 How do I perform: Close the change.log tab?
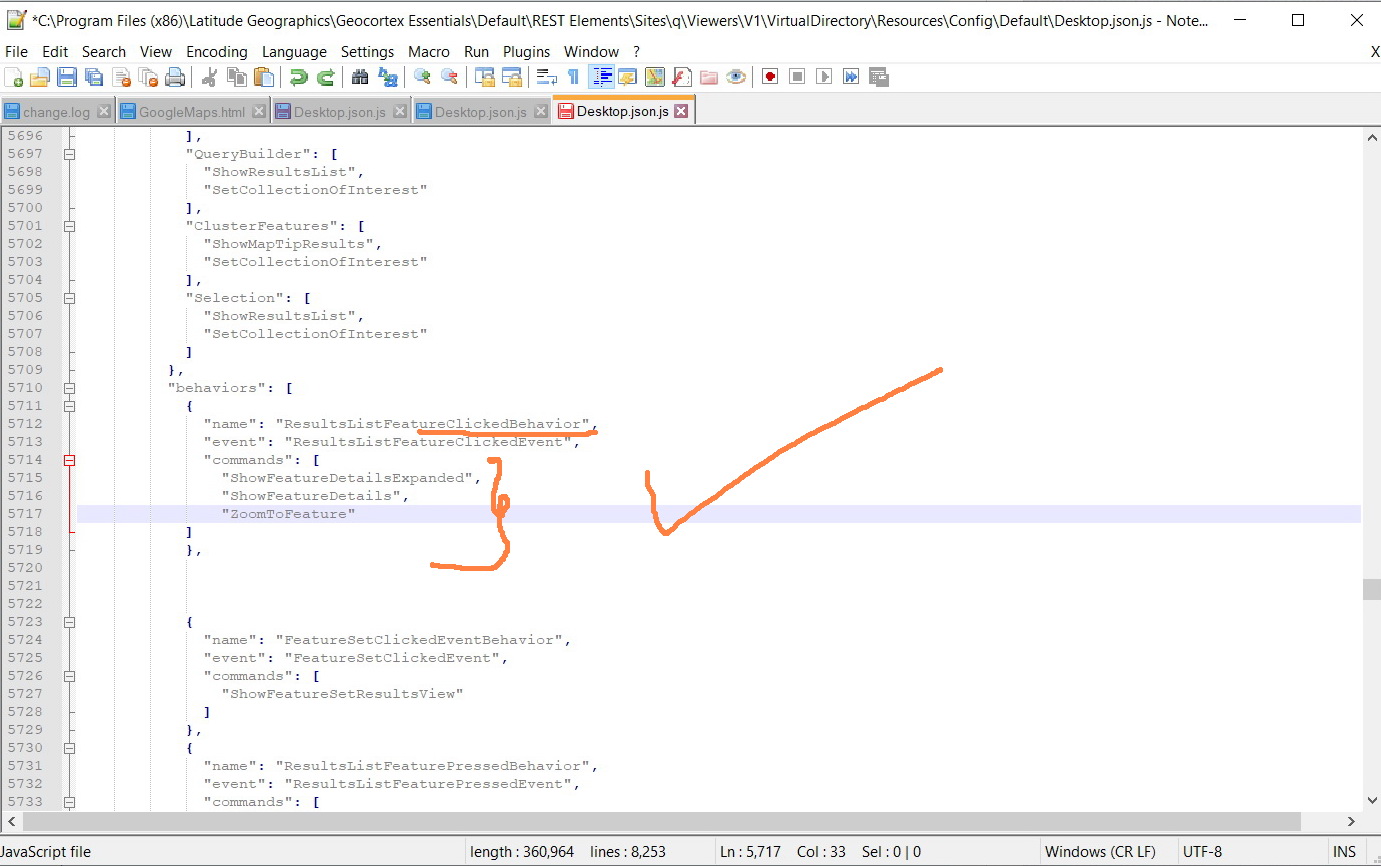(x=104, y=112)
